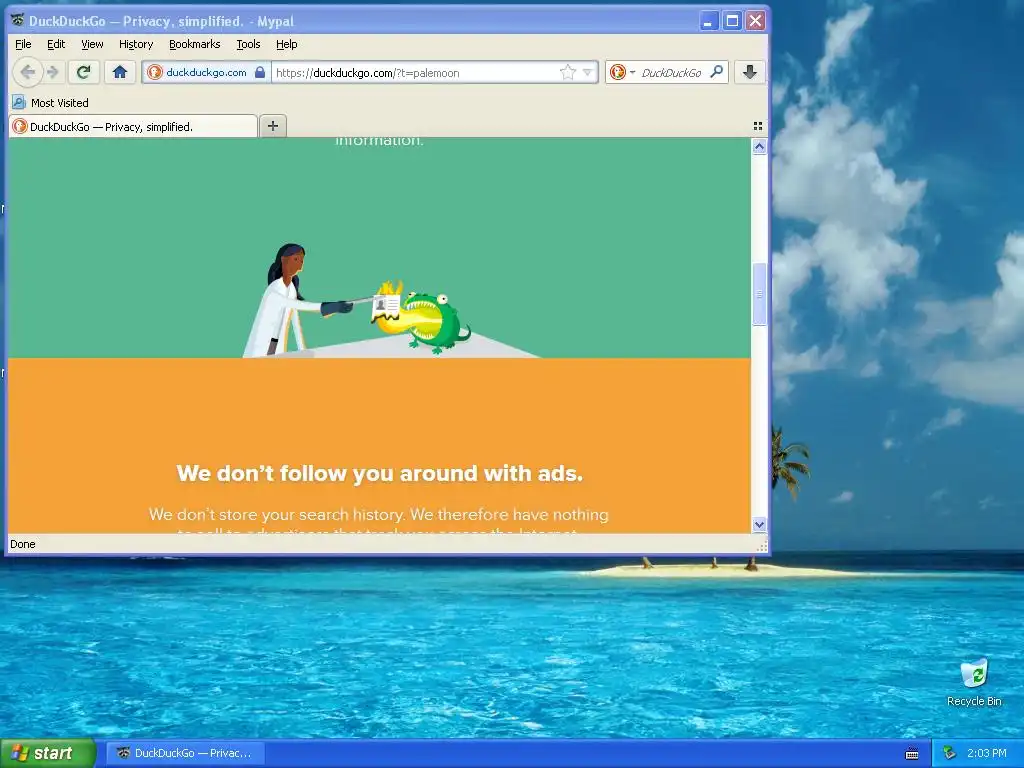This screenshot has height=768, width=1024.
Task: Click the Safely Remove Hardware tray icon
Action: (949, 753)
